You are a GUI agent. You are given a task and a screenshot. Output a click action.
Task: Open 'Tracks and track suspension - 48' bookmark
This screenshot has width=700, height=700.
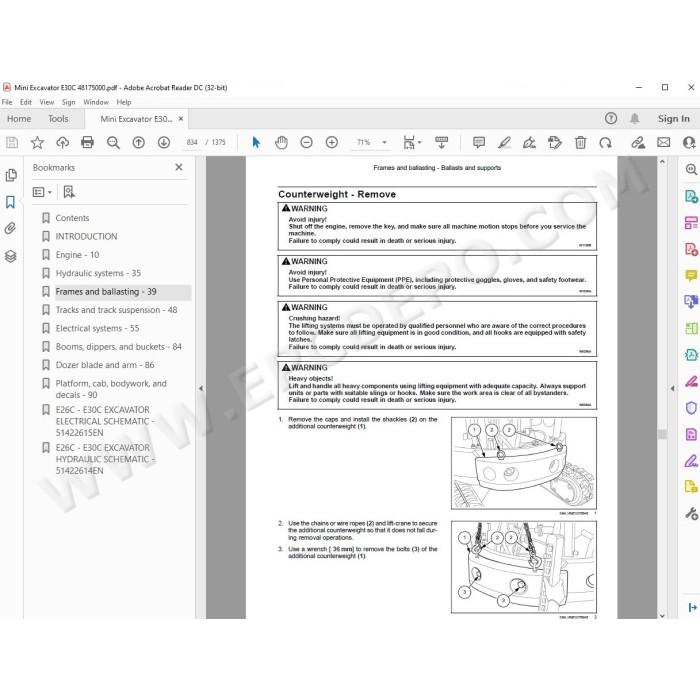[x=116, y=310]
